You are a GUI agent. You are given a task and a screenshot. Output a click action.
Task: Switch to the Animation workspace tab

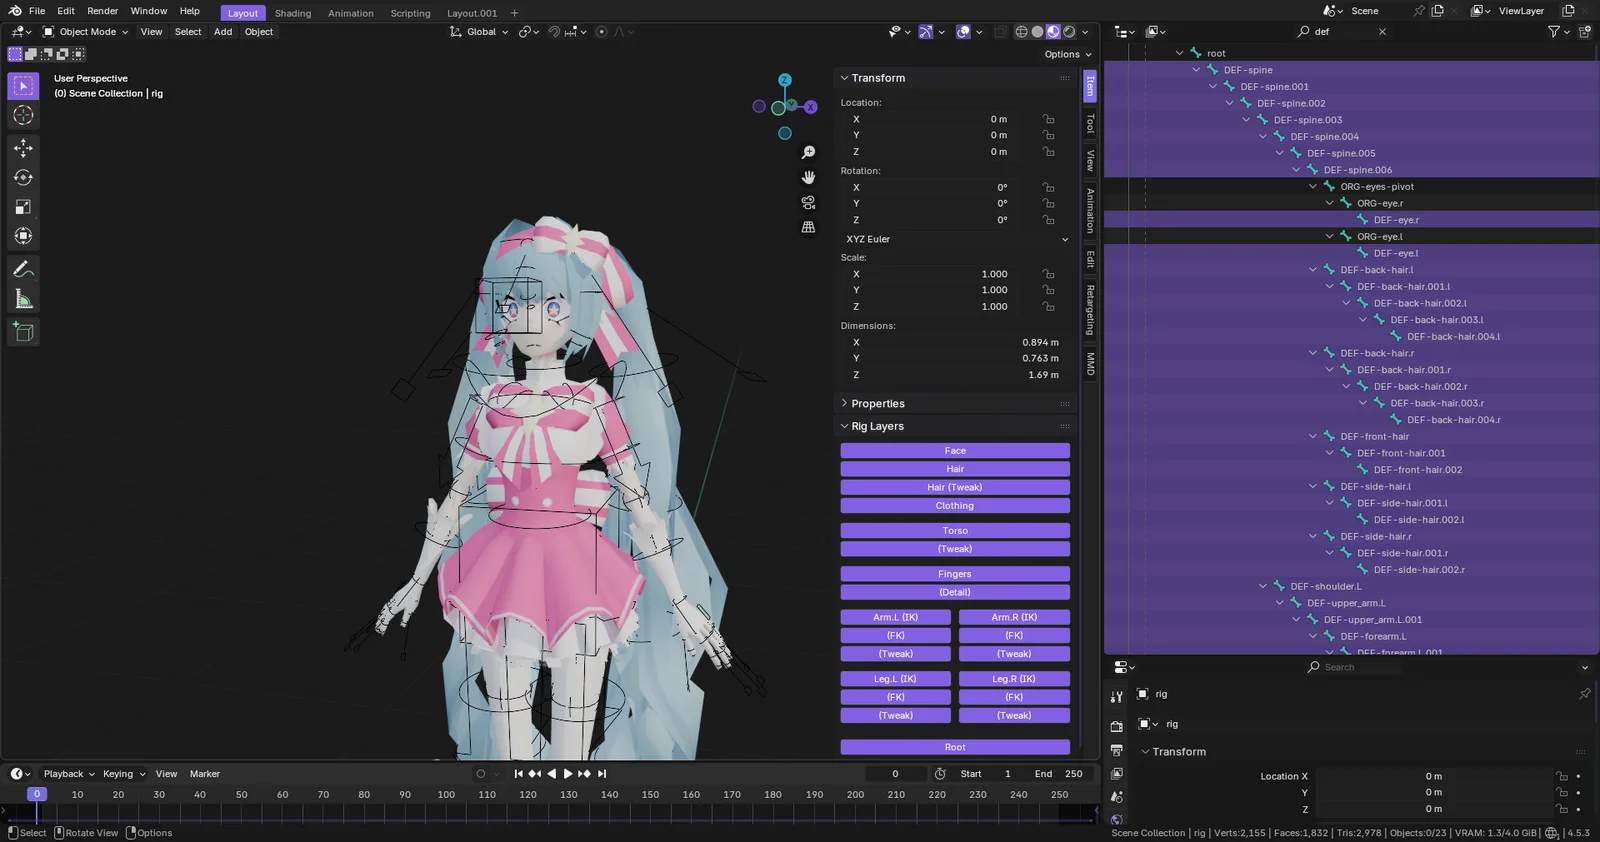coord(351,13)
